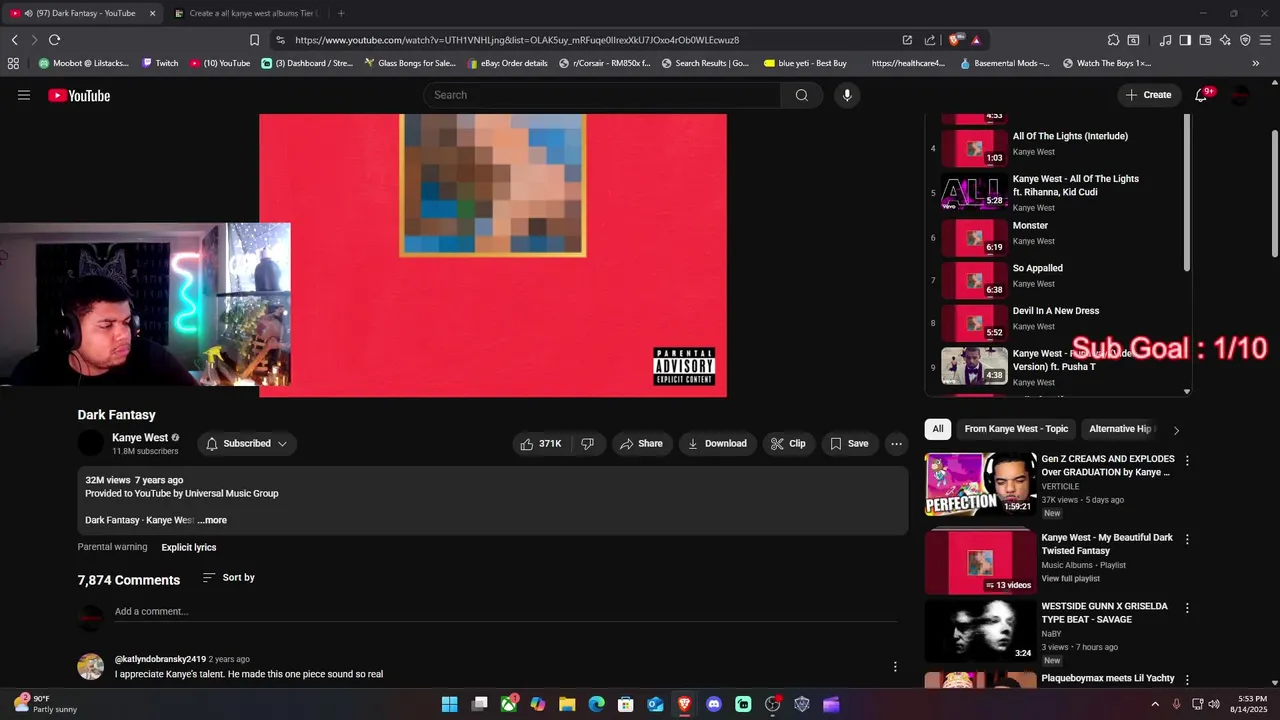Open browser extensions puzzle icon
The height and width of the screenshot is (720, 1280).
pos(1113,40)
